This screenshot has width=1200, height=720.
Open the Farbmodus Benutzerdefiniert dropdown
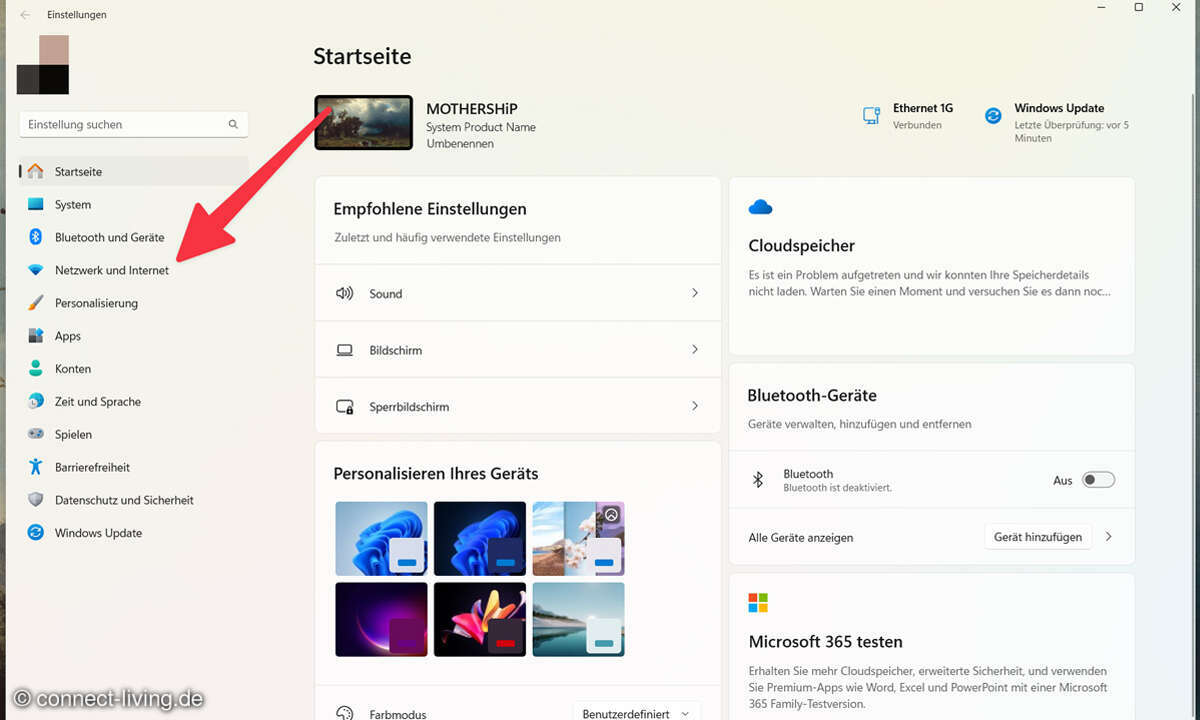pos(637,713)
